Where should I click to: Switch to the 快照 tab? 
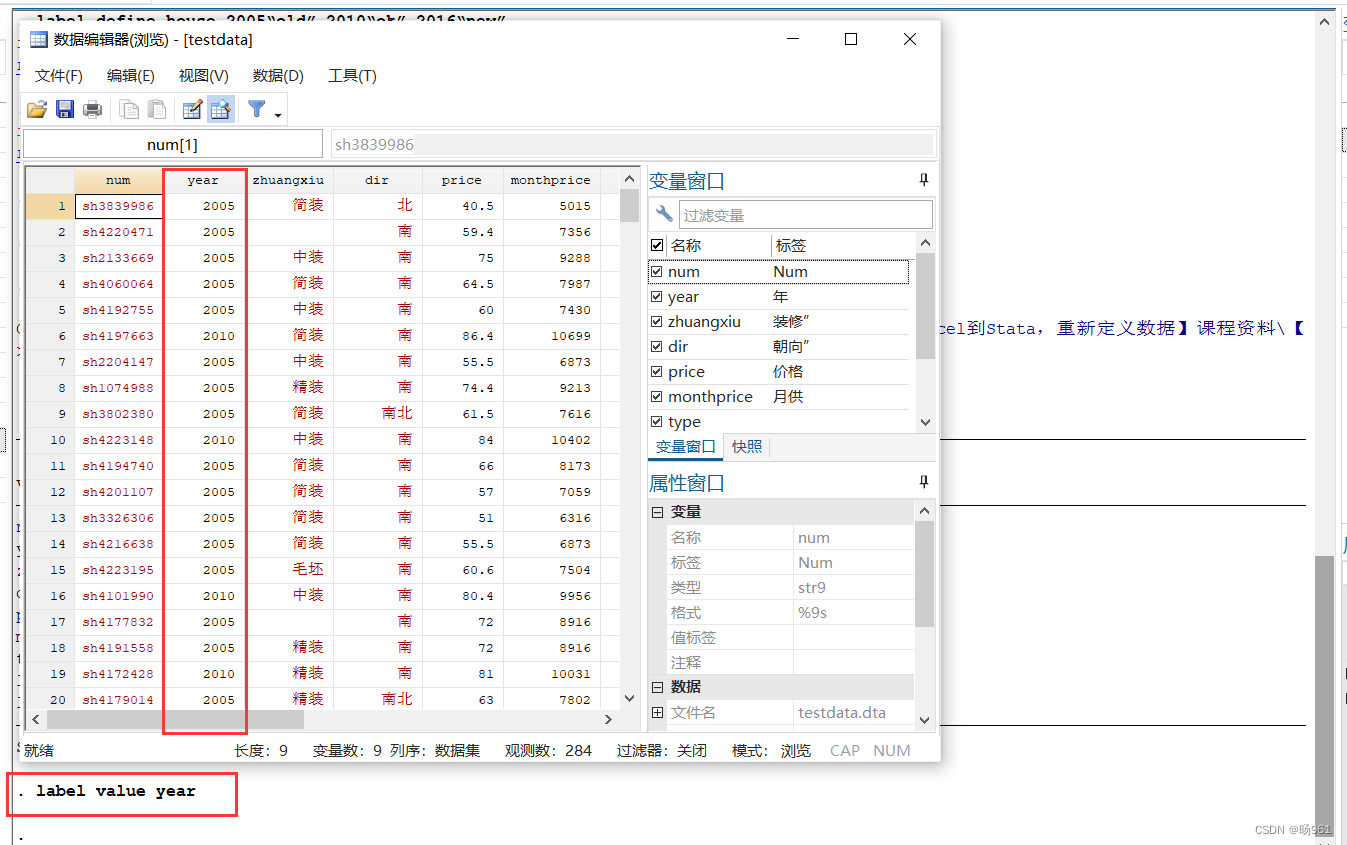coord(747,446)
